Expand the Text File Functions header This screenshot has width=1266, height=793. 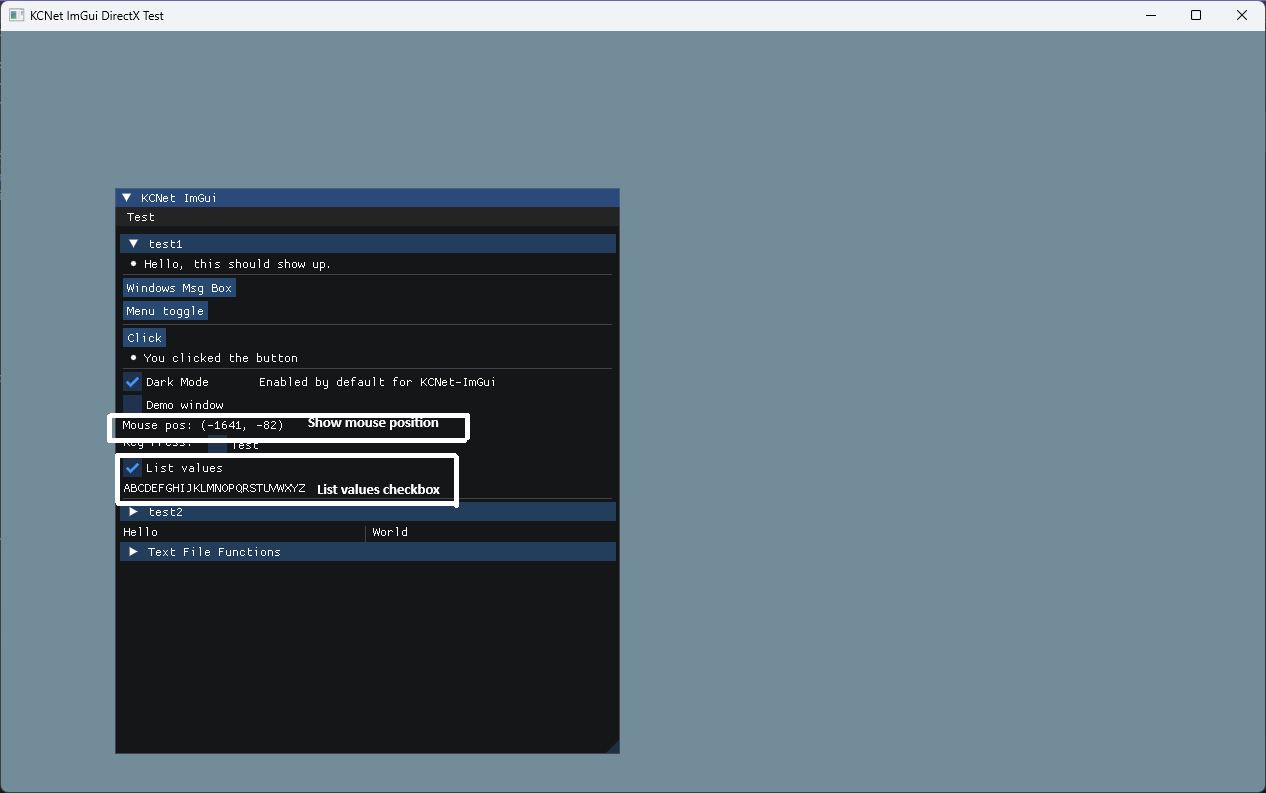pyautogui.click(x=368, y=552)
